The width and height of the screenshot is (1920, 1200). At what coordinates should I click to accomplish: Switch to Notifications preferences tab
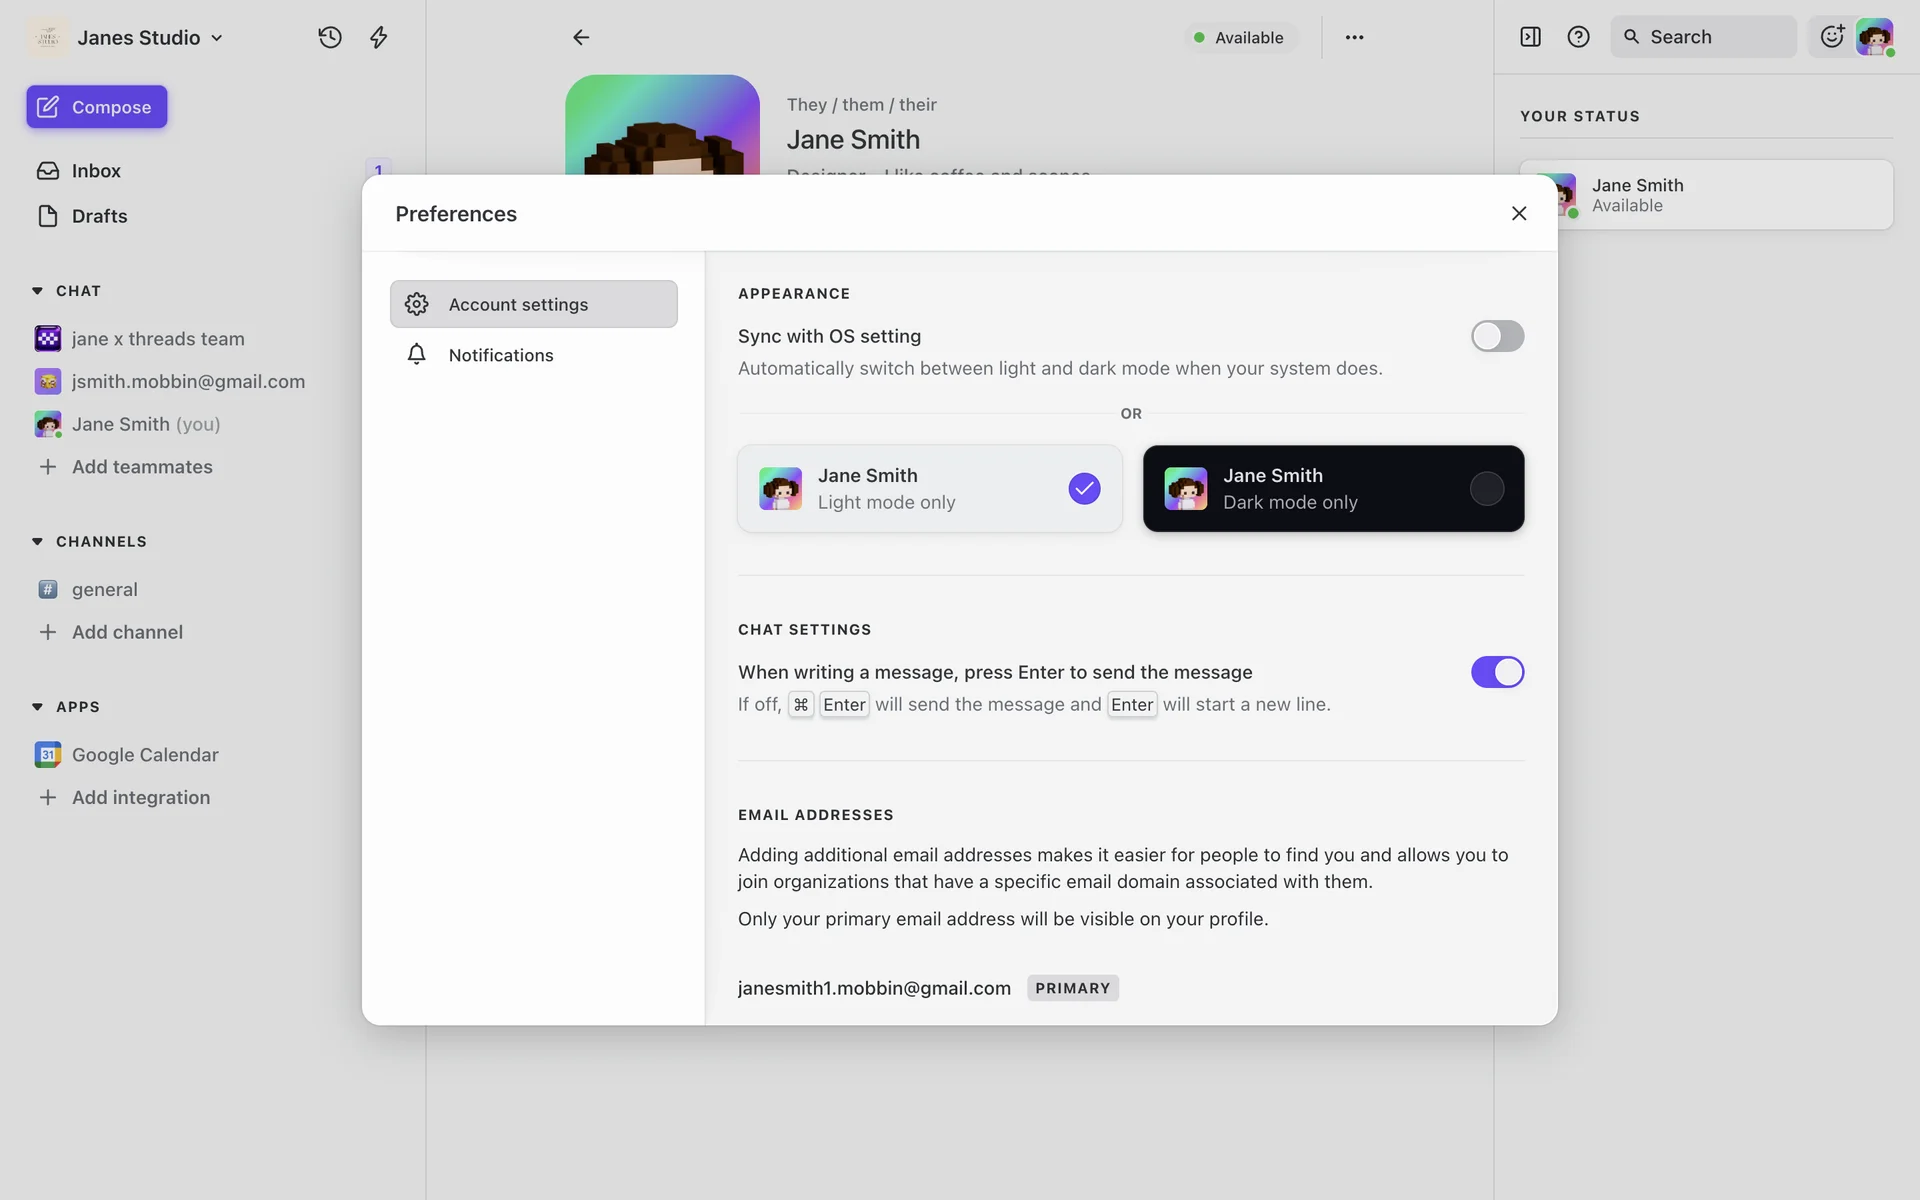[500, 355]
